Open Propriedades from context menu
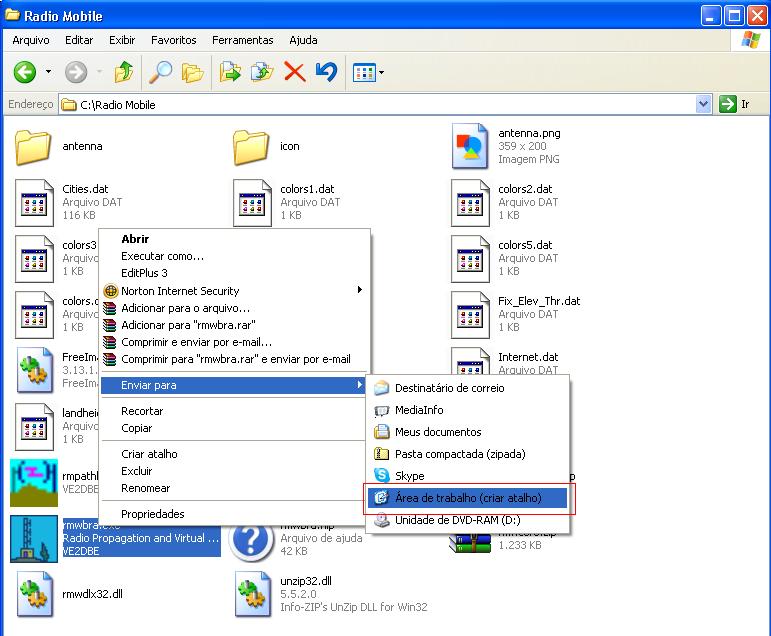This screenshot has height=636, width=771. 233,514
